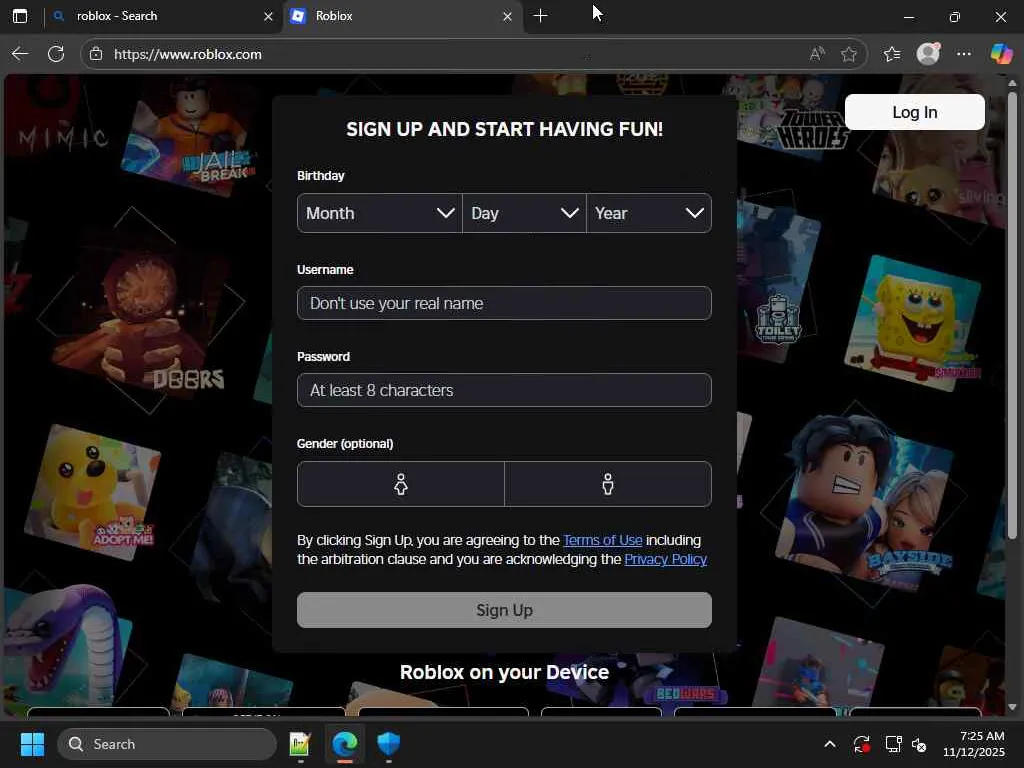Click the SpongeBob game thumbnail
Image resolution: width=1024 pixels, height=768 pixels.
pos(913,323)
